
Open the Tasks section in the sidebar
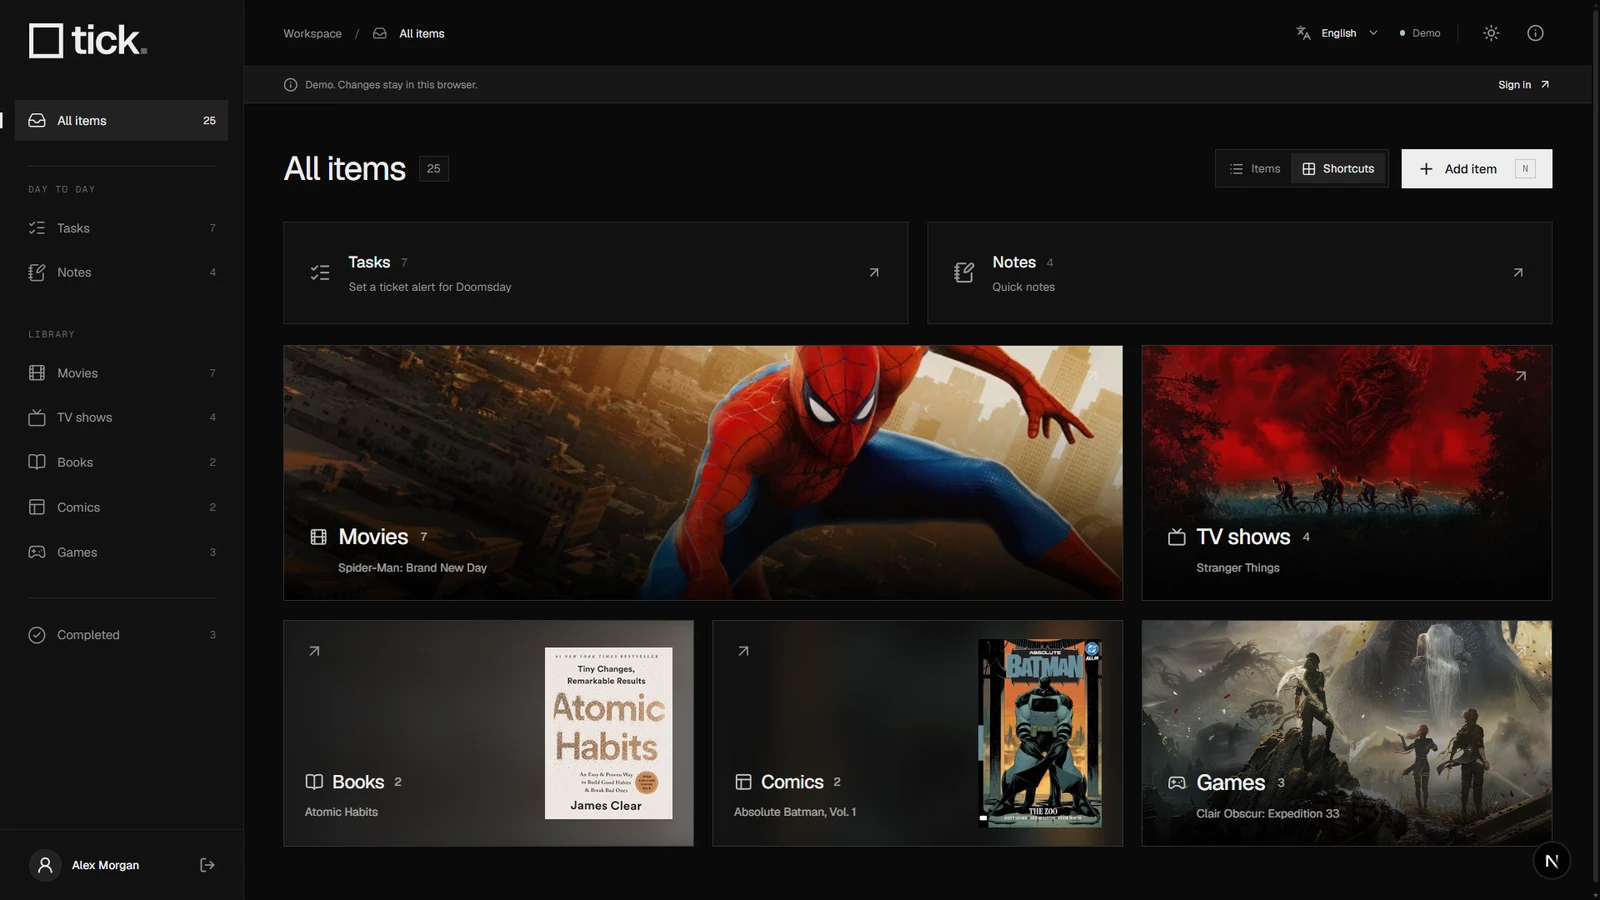122,228
